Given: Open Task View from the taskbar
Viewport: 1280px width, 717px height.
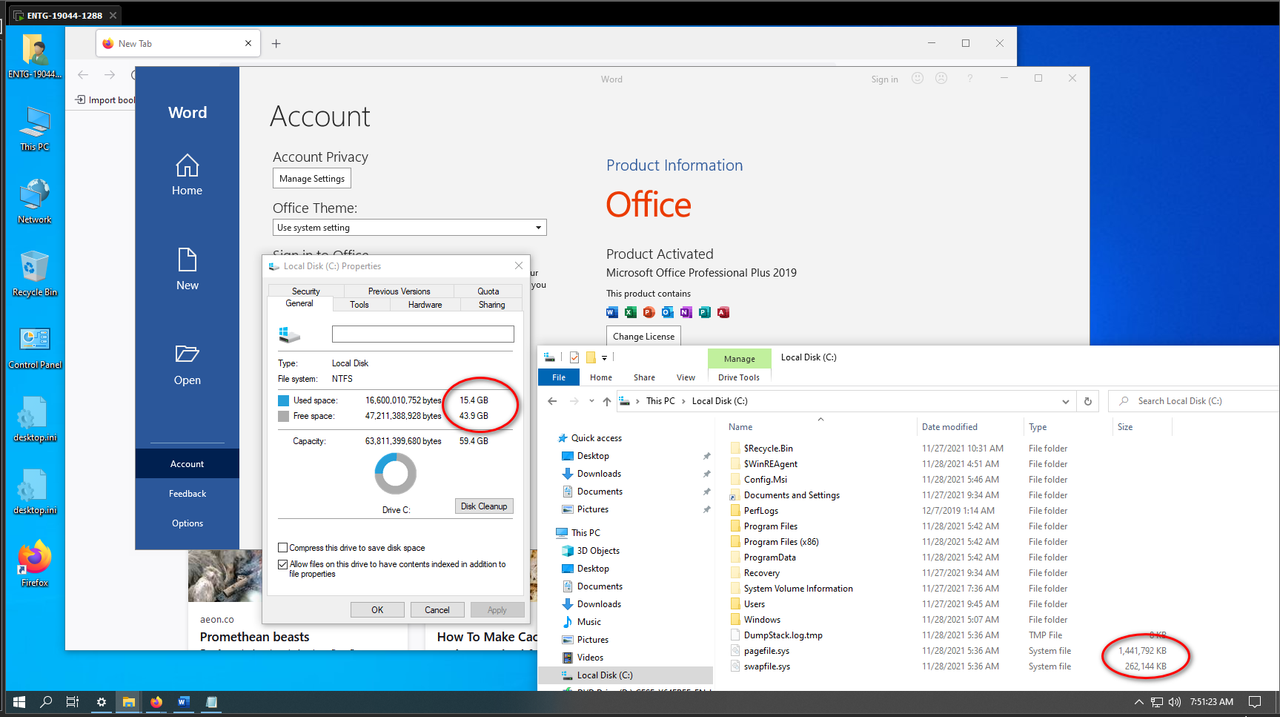Looking at the screenshot, I should coord(72,703).
